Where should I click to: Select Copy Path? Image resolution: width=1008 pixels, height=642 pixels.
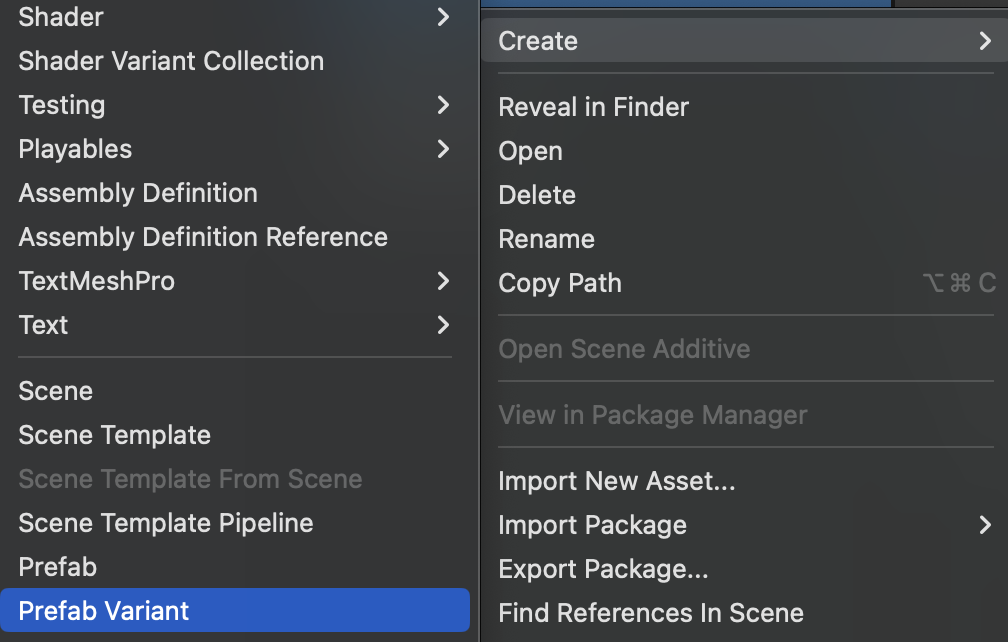560,283
